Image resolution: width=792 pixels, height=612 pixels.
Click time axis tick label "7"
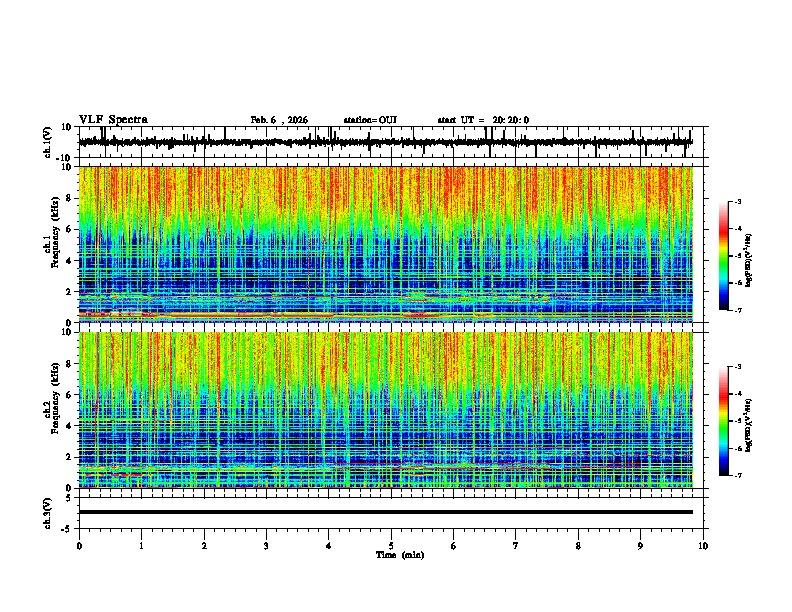click(516, 546)
